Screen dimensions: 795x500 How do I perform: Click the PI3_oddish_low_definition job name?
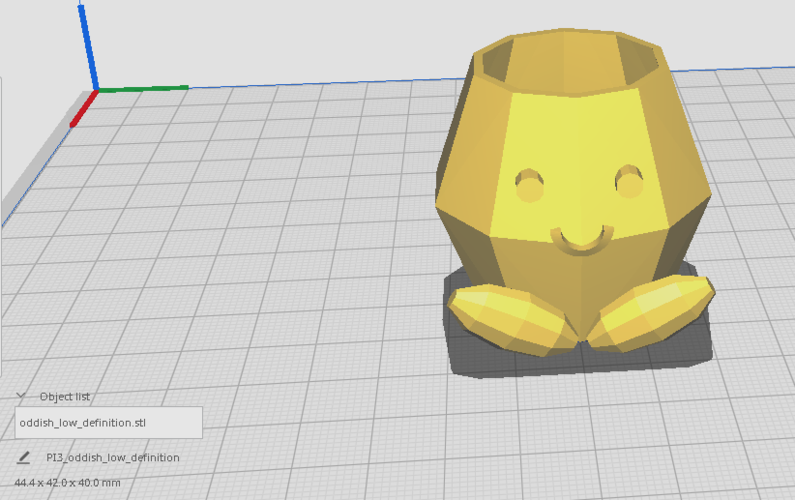click(x=113, y=458)
